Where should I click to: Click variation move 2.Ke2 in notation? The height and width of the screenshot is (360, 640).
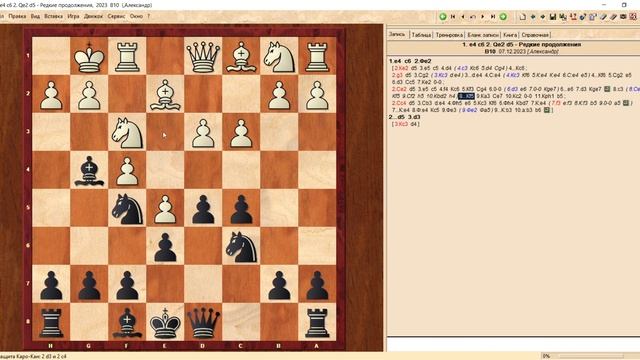click(x=400, y=68)
